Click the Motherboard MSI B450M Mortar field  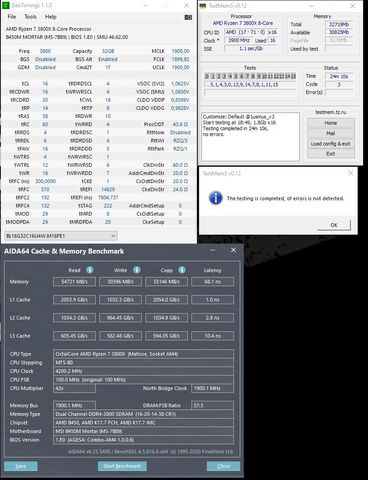pos(143,431)
